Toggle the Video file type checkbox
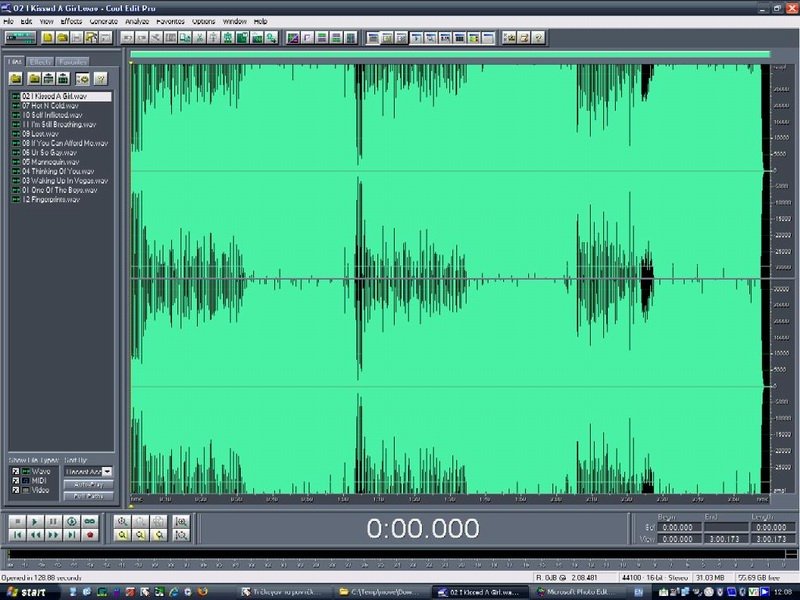Viewport: 800px width, 600px height. [x=15, y=492]
